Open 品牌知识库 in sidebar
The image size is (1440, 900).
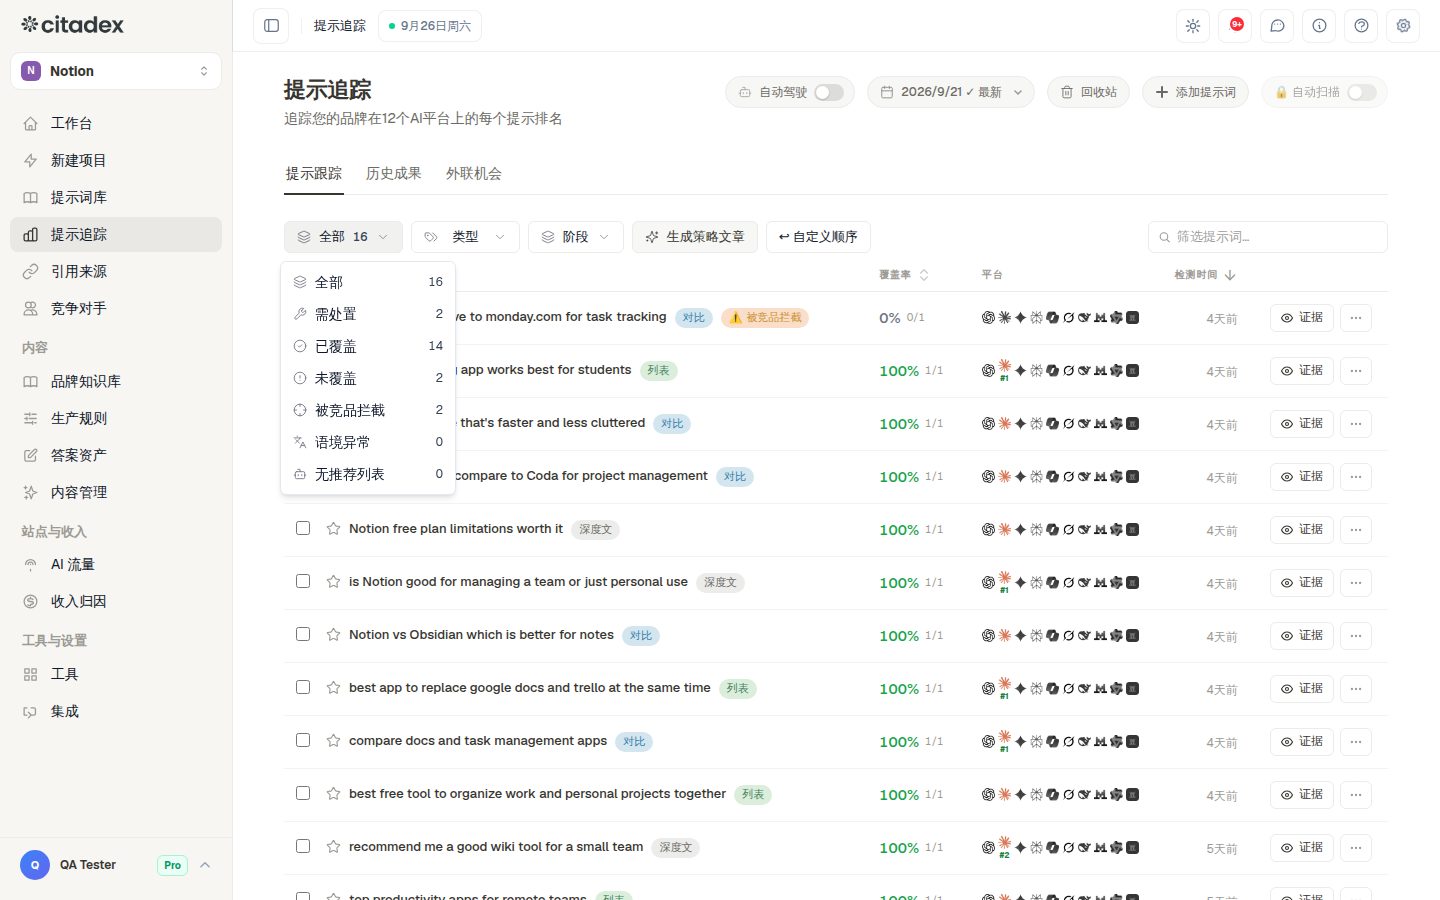point(116,381)
